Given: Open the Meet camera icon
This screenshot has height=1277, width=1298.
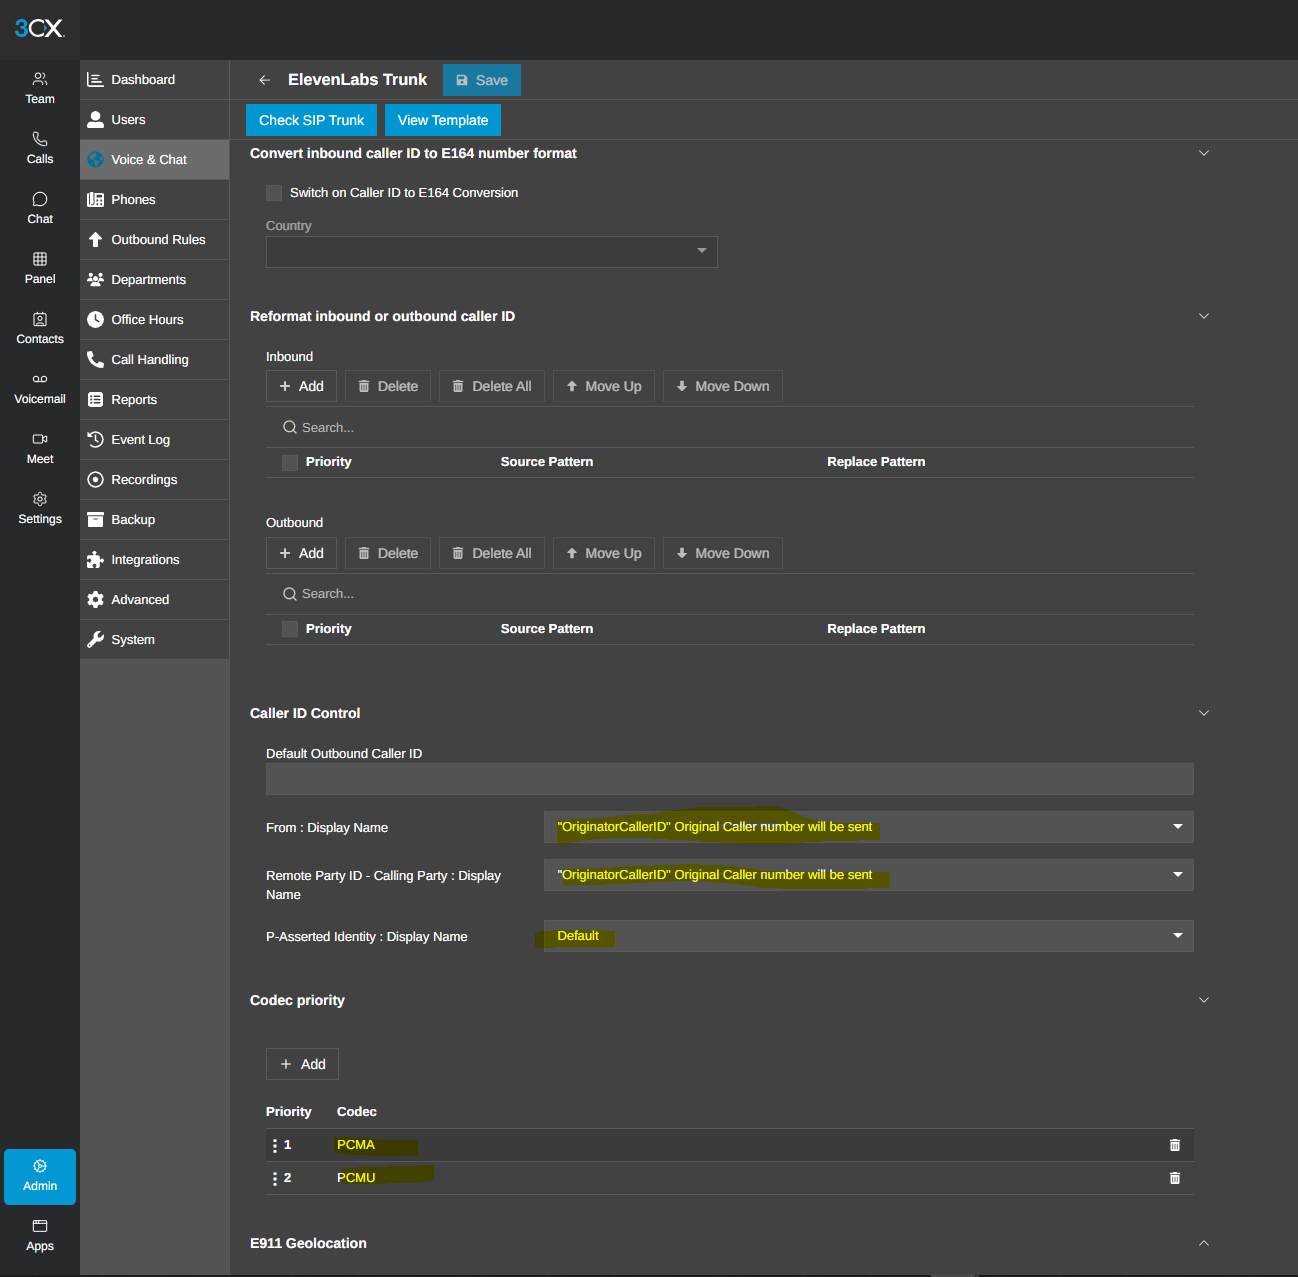Looking at the screenshot, I should [40, 439].
